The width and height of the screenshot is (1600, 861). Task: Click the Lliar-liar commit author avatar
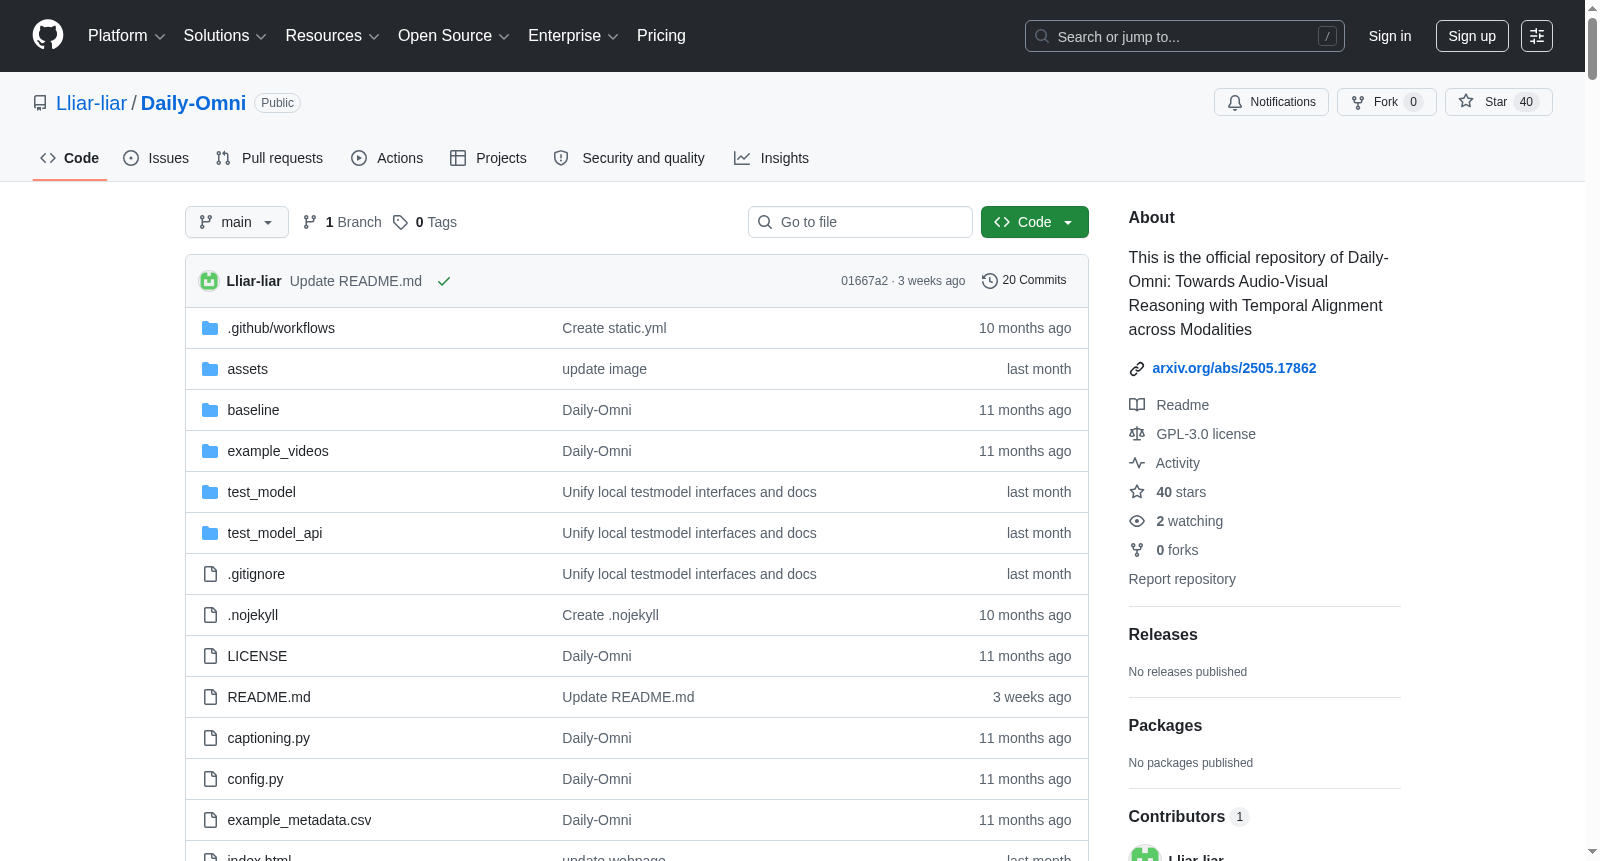[x=209, y=281]
